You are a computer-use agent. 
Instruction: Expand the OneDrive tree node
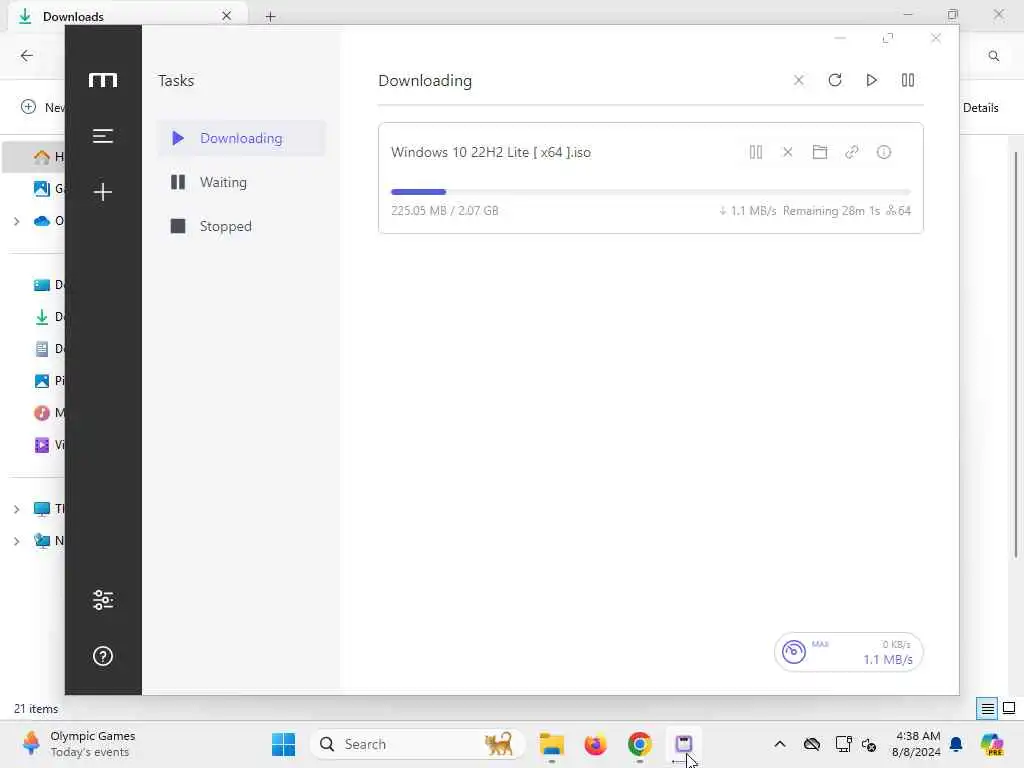point(16,221)
